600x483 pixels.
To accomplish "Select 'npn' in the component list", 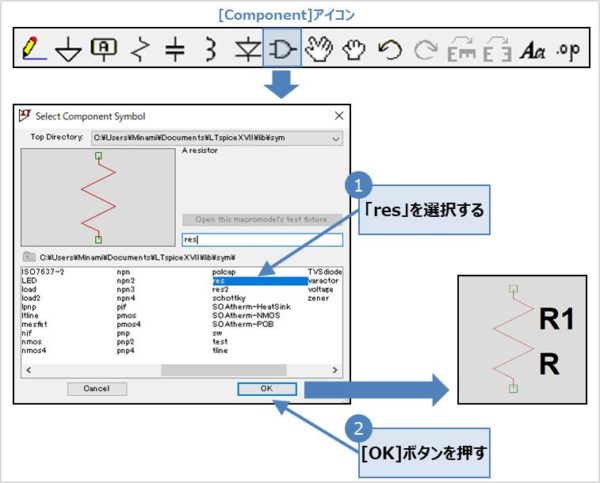I will coord(123,272).
